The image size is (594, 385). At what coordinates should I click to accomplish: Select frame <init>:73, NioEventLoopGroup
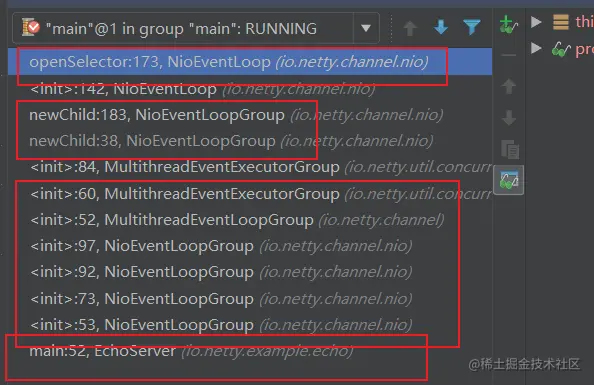[250, 299]
